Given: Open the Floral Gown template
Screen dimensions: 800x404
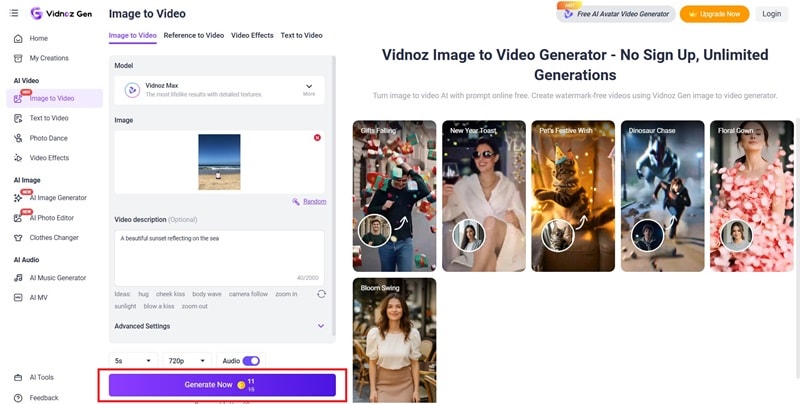Looking at the screenshot, I should click(x=752, y=196).
